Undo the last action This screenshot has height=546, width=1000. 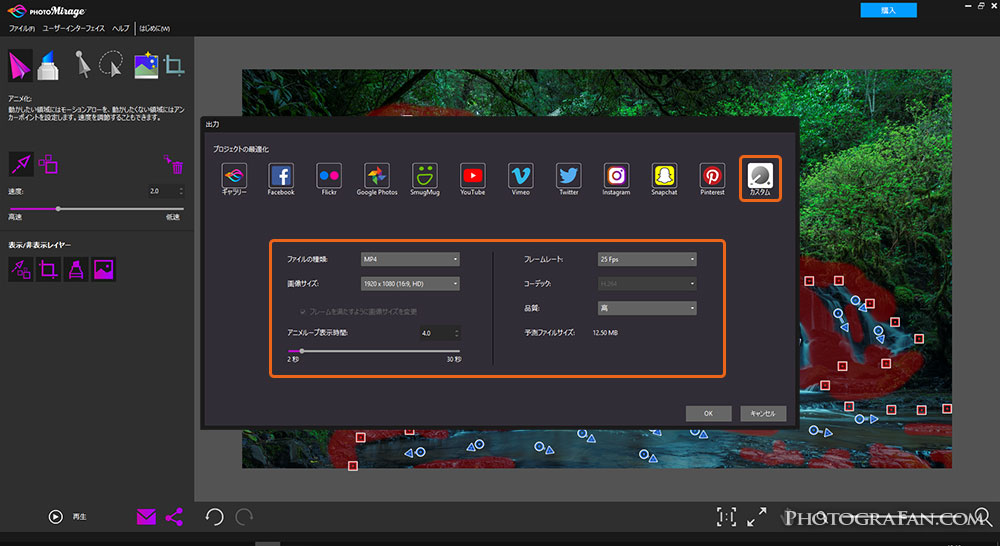pos(214,517)
